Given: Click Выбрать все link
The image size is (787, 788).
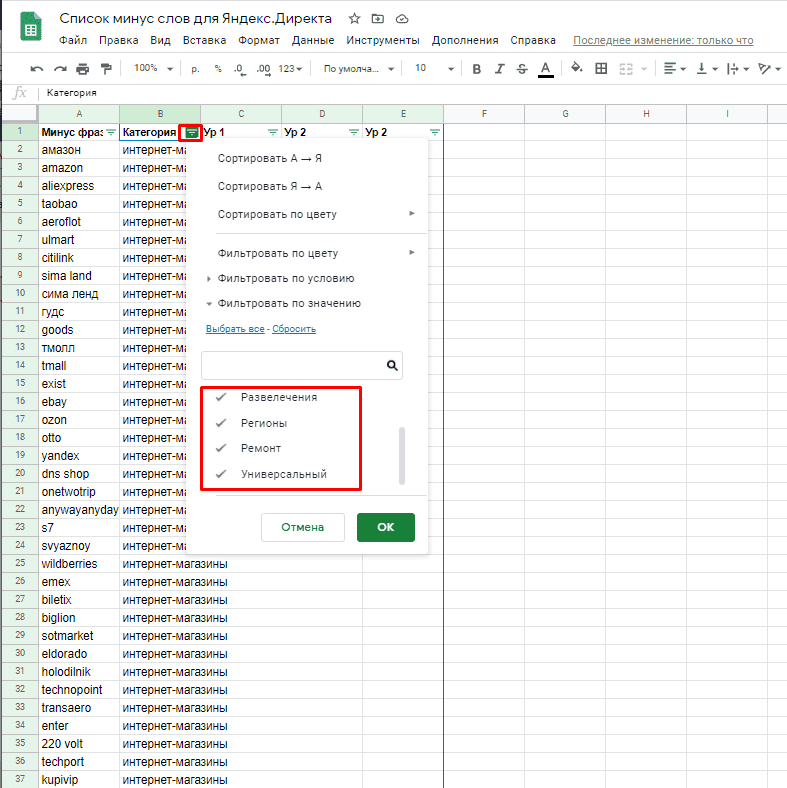Looking at the screenshot, I should click(235, 329).
